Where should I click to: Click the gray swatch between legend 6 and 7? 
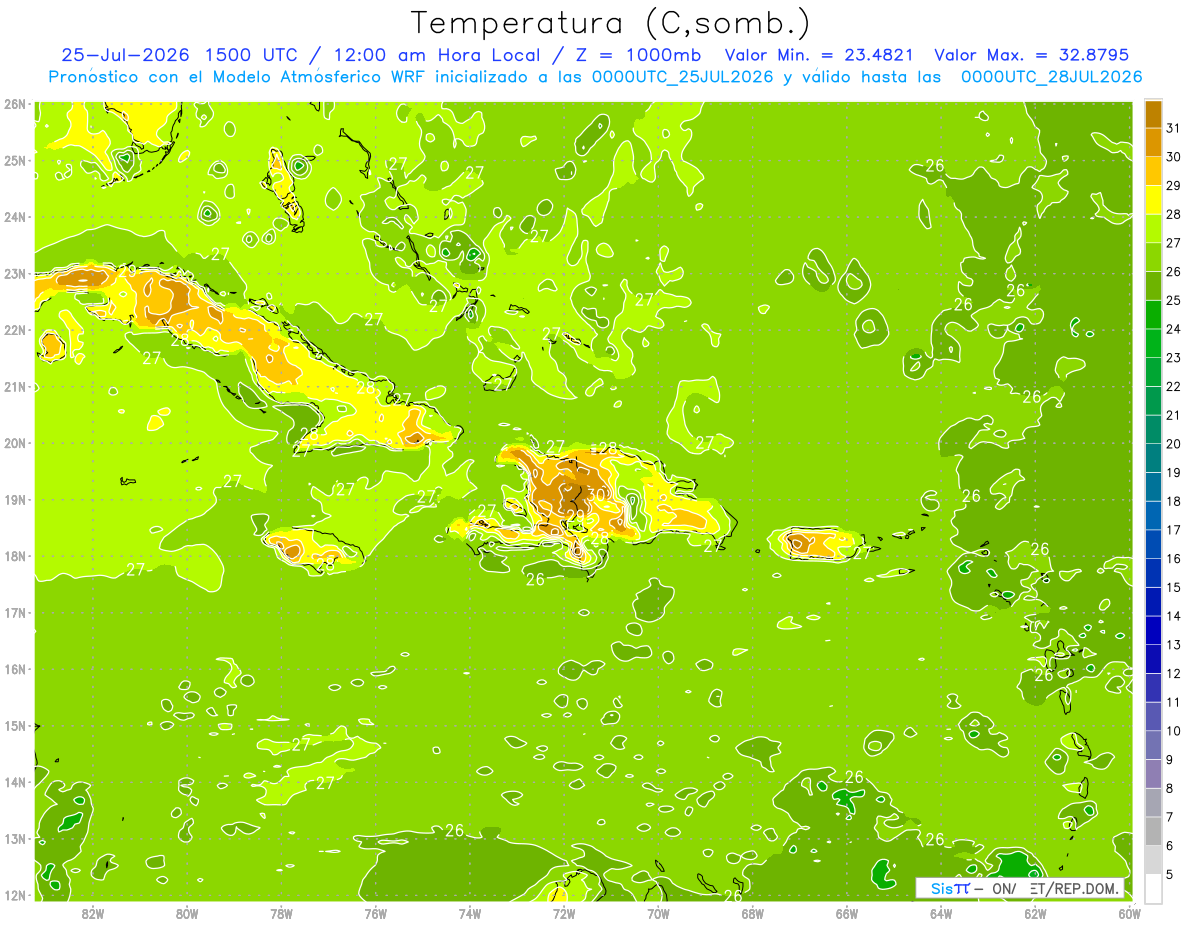point(1153,830)
